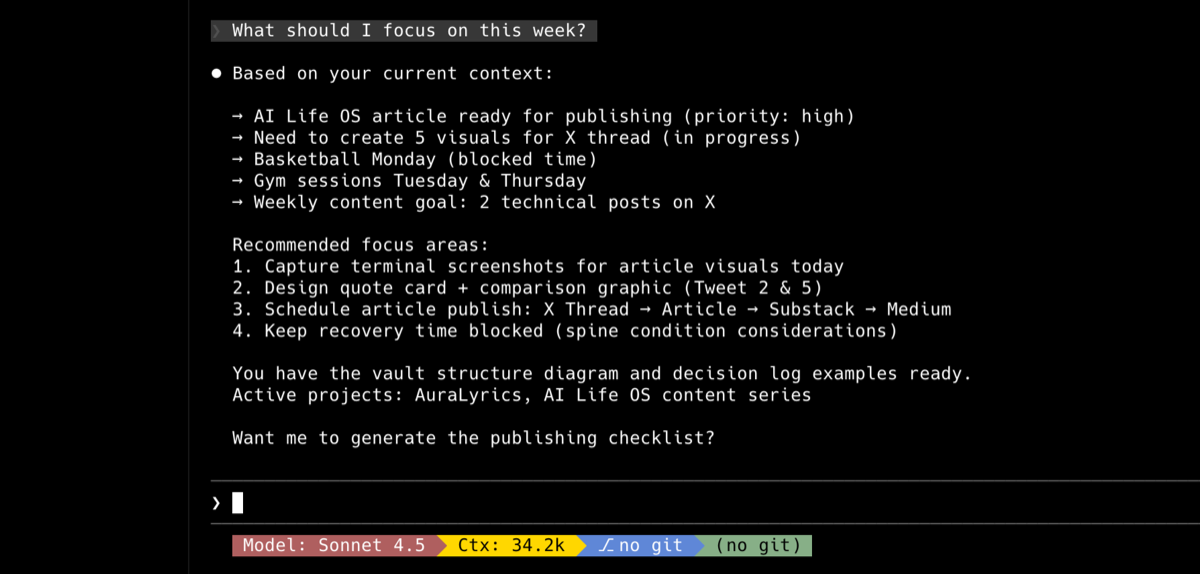Select item 2 'Design quote card' line

pos(527,288)
